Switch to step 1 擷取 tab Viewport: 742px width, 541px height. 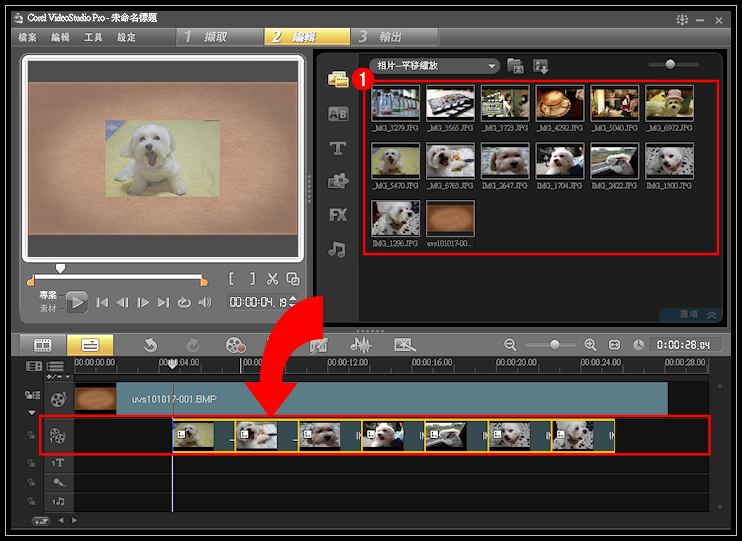[219, 37]
